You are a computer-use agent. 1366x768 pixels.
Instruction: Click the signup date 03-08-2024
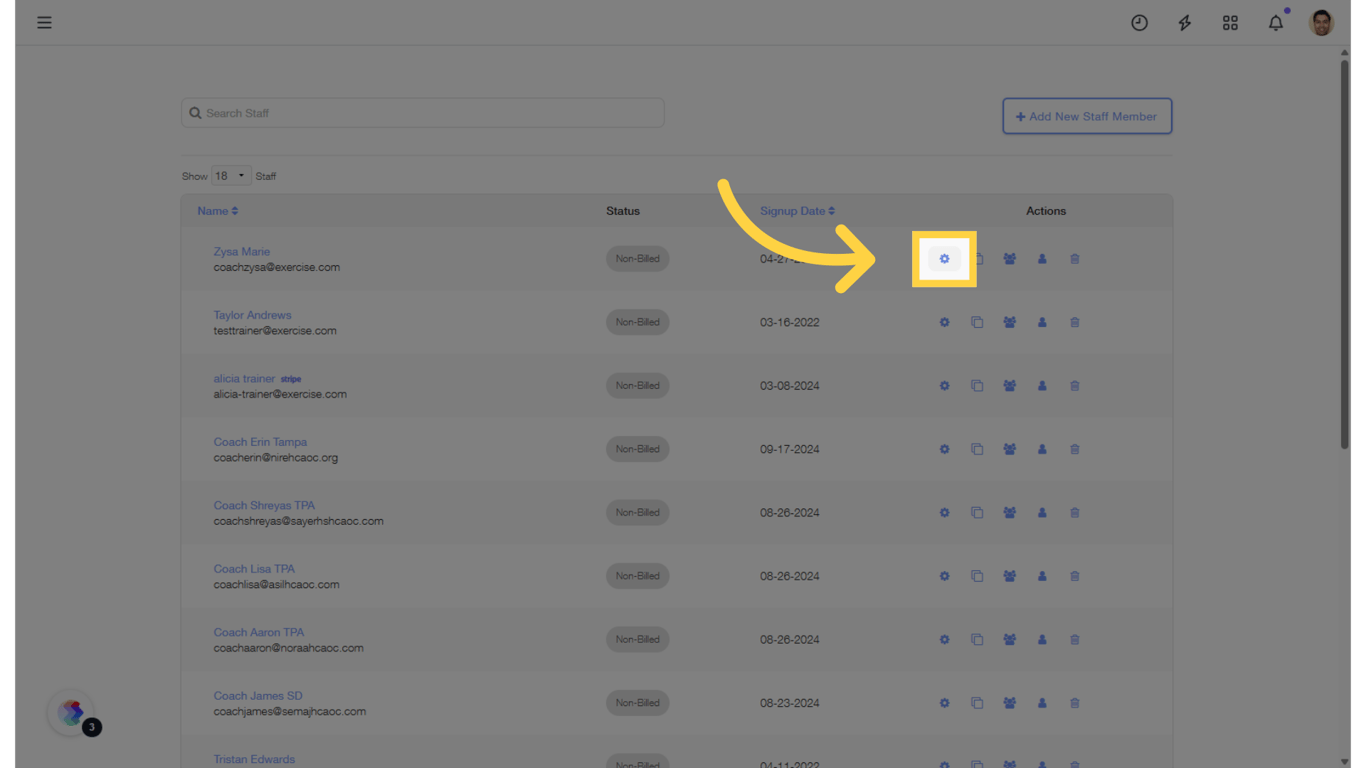[x=789, y=386]
